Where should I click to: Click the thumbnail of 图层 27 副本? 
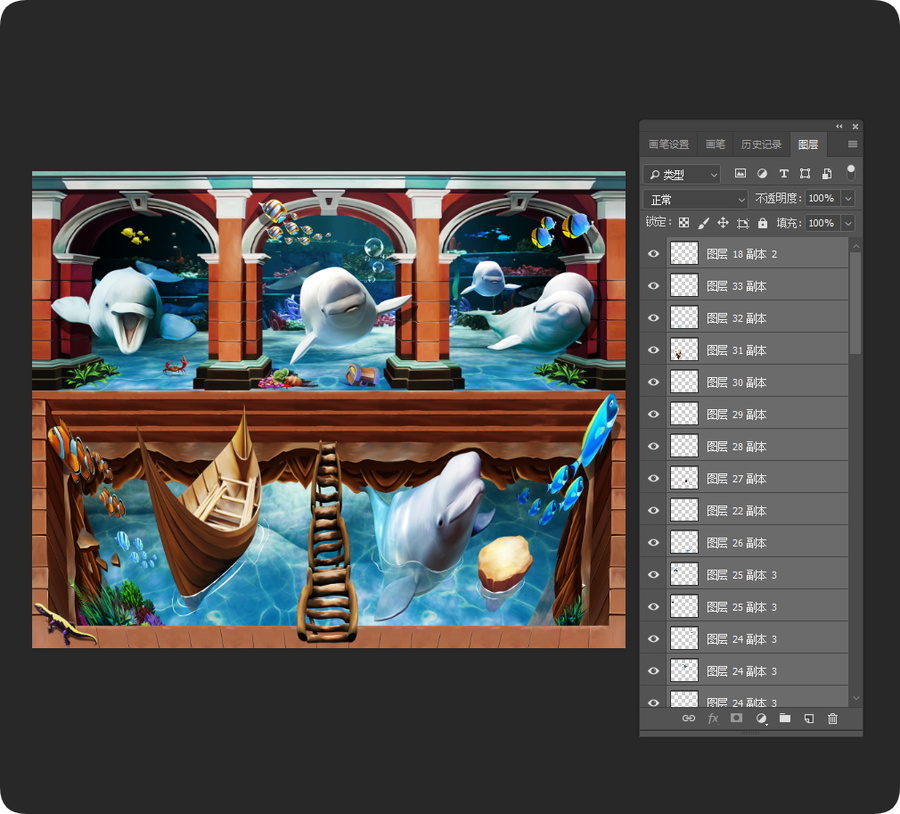click(684, 479)
